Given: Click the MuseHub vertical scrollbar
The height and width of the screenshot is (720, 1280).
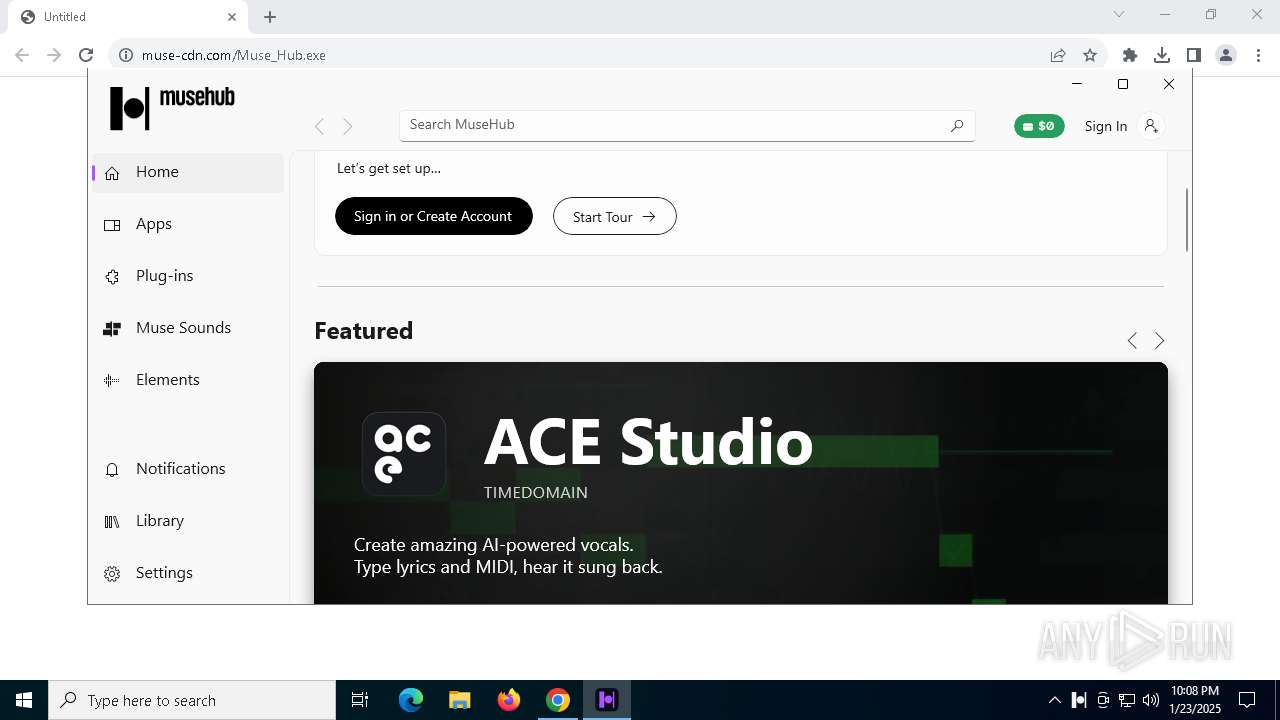Looking at the screenshot, I should [x=1187, y=220].
